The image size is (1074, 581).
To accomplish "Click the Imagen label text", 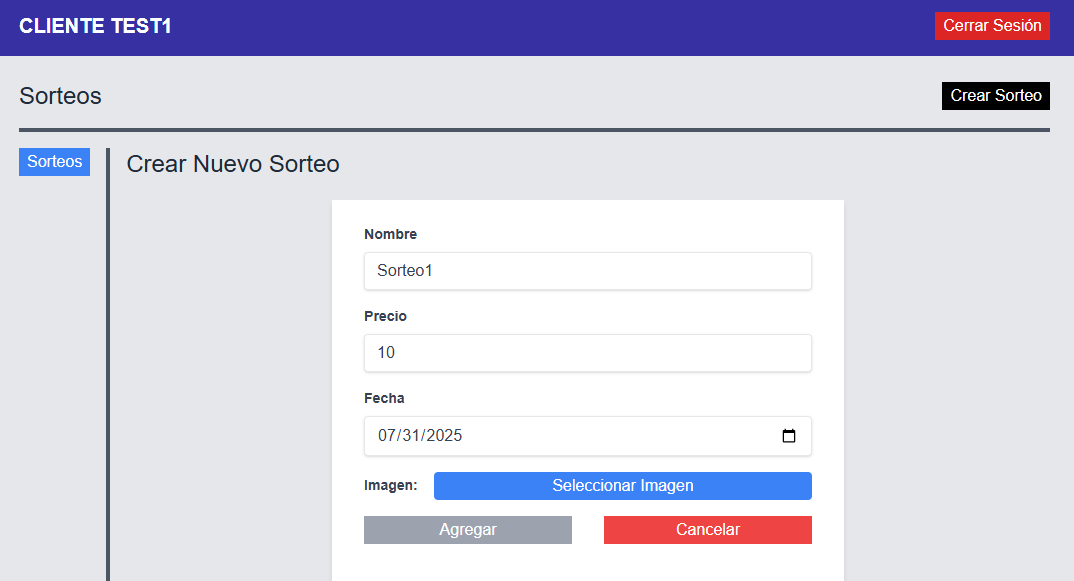I will click(390, 486).
